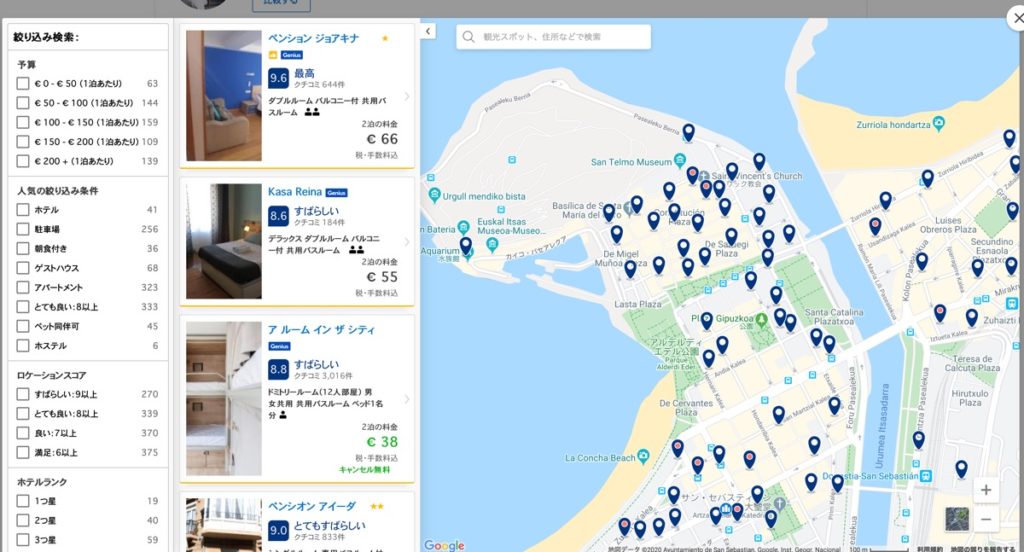Open ア ルーム イン ザ シティ details arrow
1024x552 pixels.
(x=407, y=399)
